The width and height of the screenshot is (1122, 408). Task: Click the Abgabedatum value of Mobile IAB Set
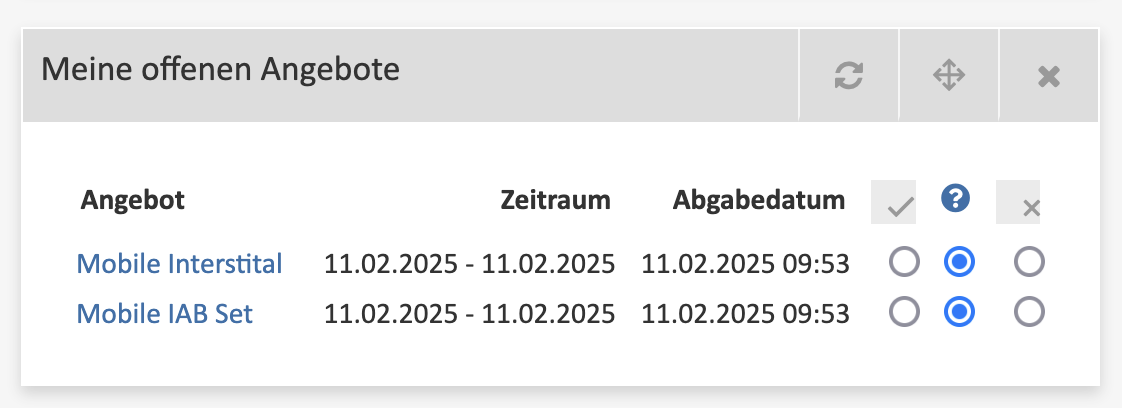point(745,314)
